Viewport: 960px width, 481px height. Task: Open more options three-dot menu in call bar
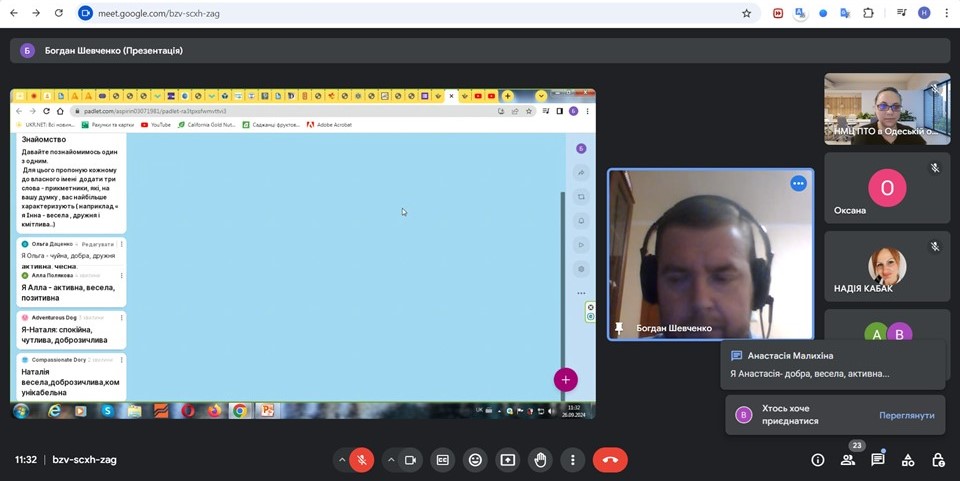coord(573,460)
